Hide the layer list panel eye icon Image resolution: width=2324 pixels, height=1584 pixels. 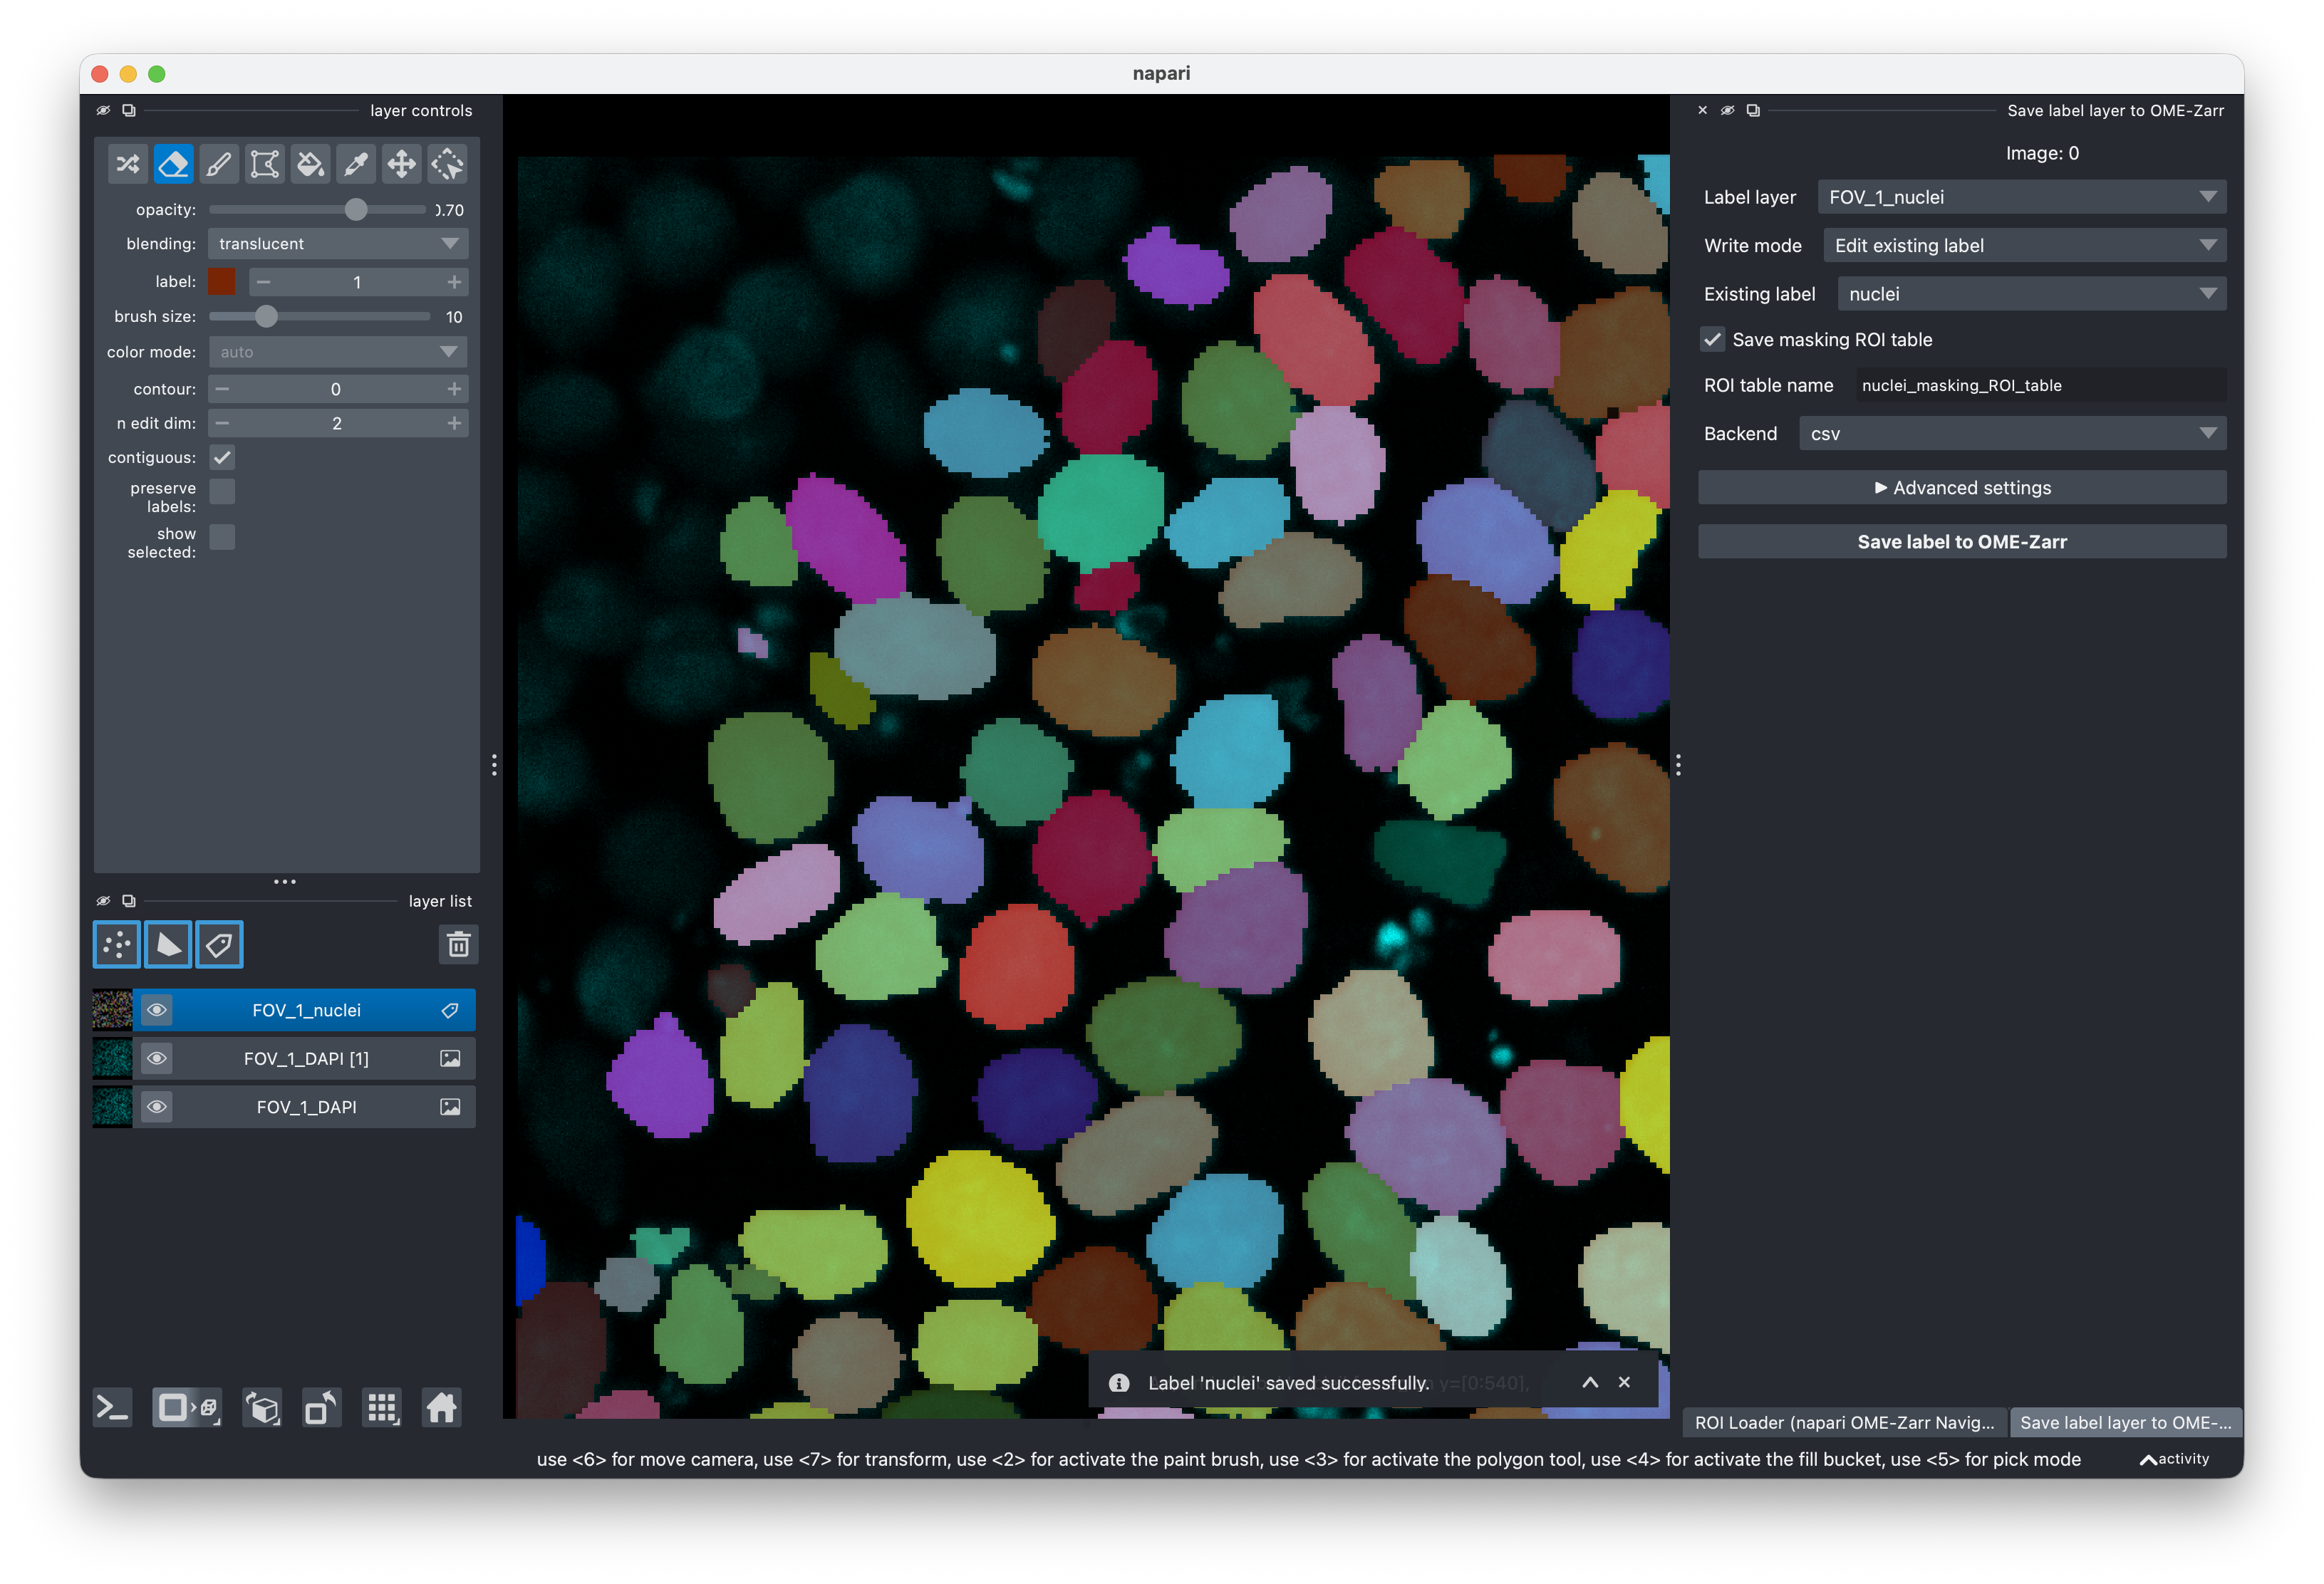pyautogui.click(x=103, y=900)
